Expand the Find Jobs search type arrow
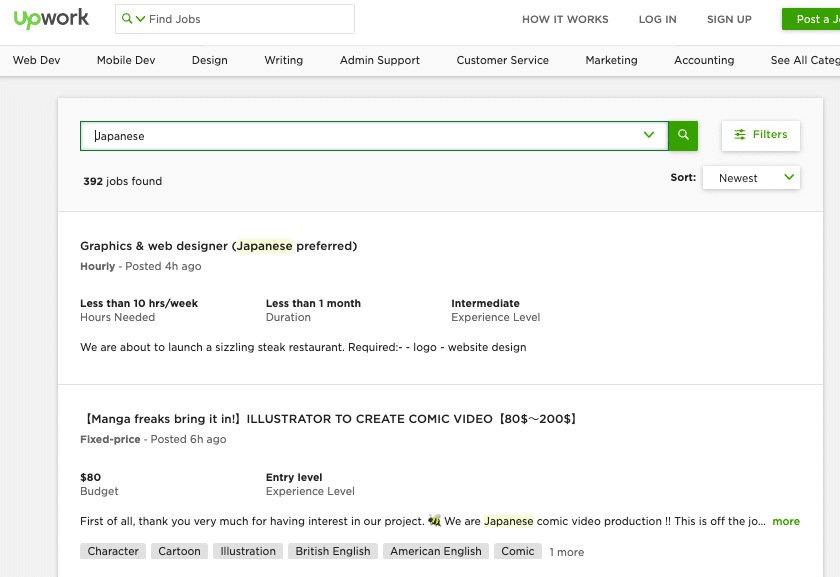The image size is (840, 577). point(141,19)
